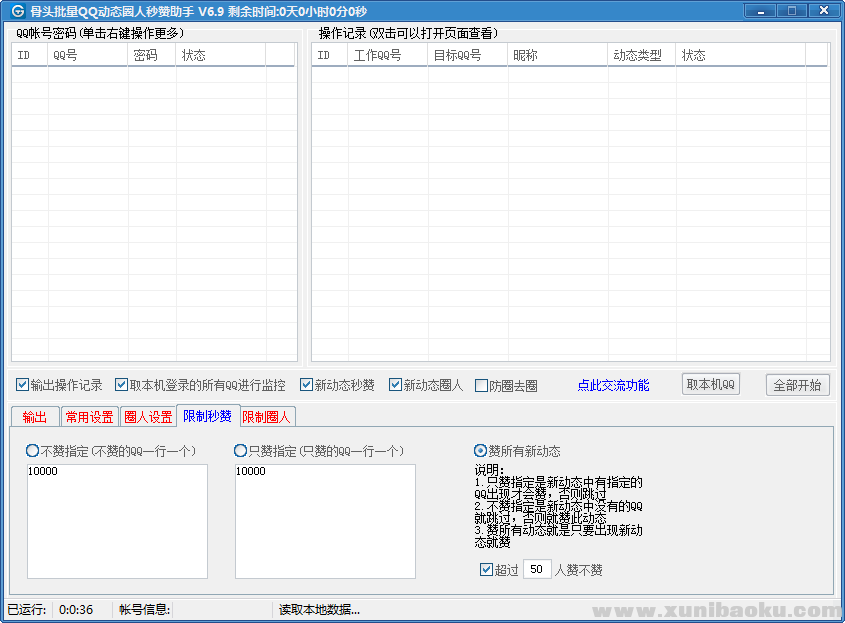This screenshot has width=845, height=623.
Task: Toggle the 超过 like-limit checkbox
Action: [486, 570]
